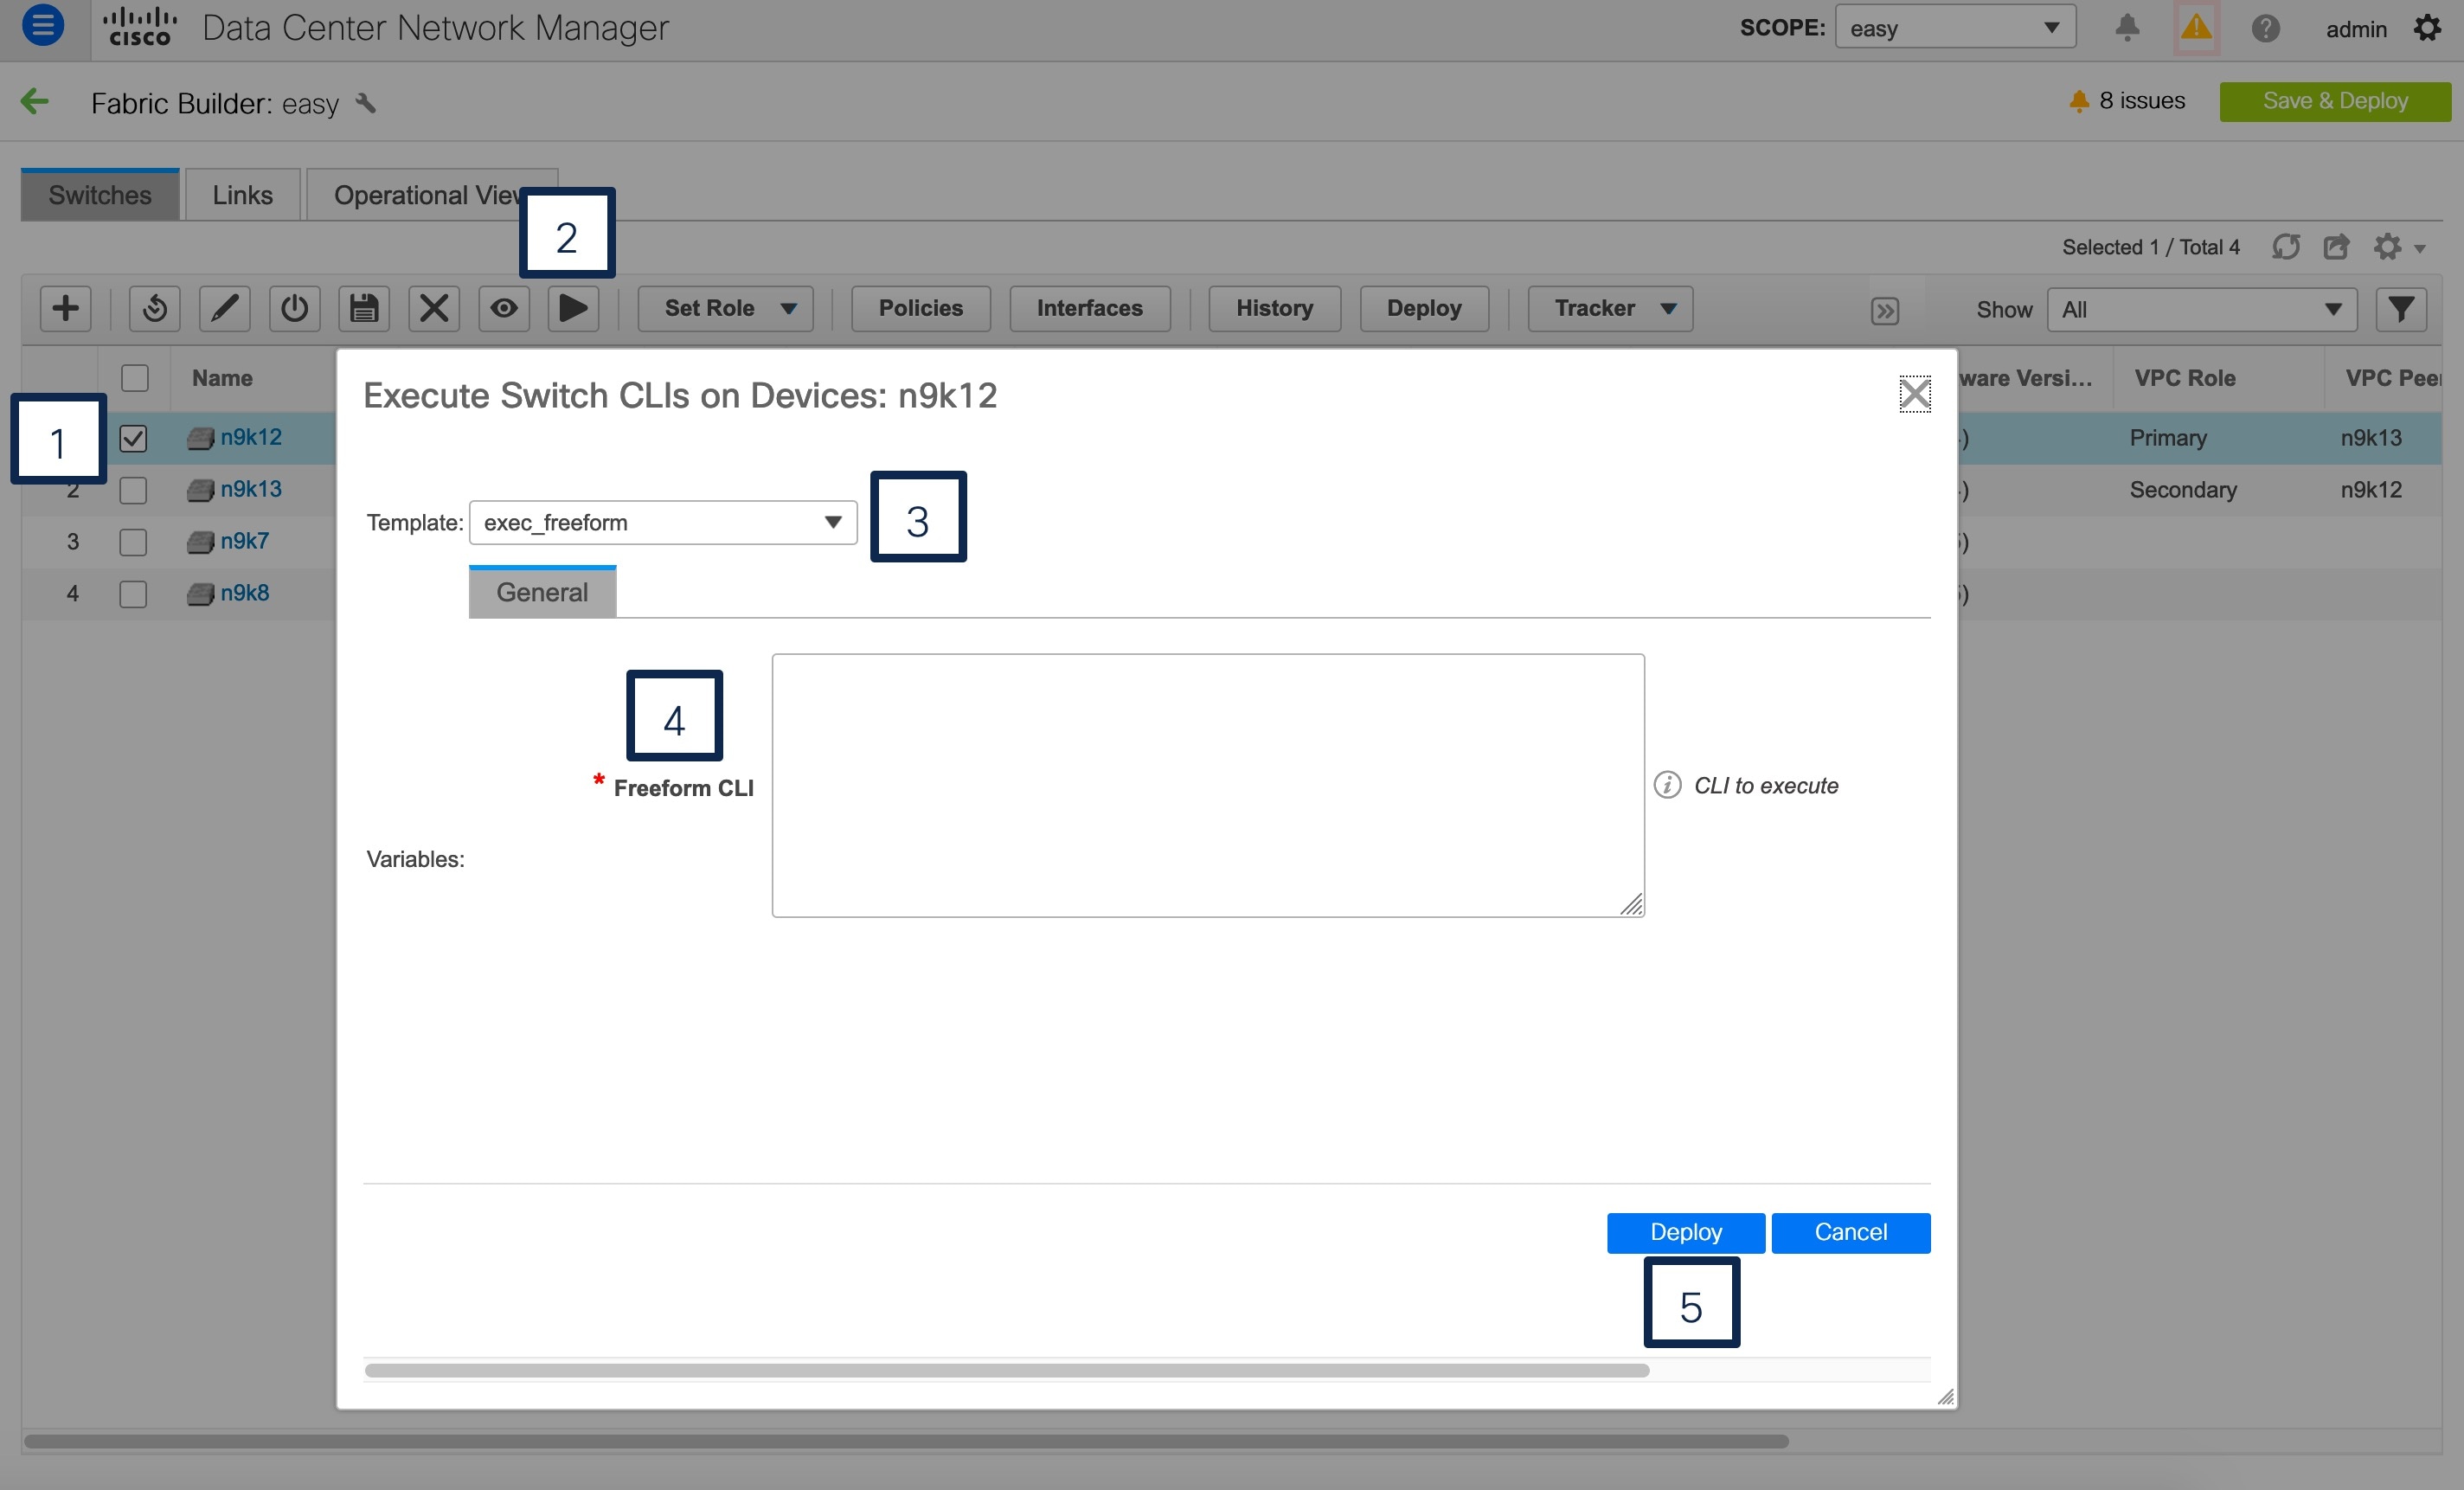Click the eye preview config icon
2464x1490 pixels.
[x=504, y=308]
